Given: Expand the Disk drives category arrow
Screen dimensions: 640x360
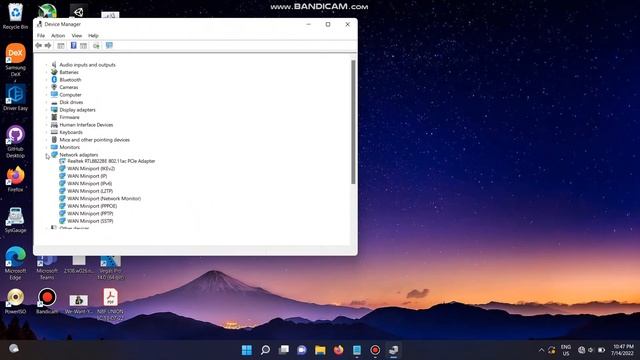Looking at the screenshot, I should [47, 102].
